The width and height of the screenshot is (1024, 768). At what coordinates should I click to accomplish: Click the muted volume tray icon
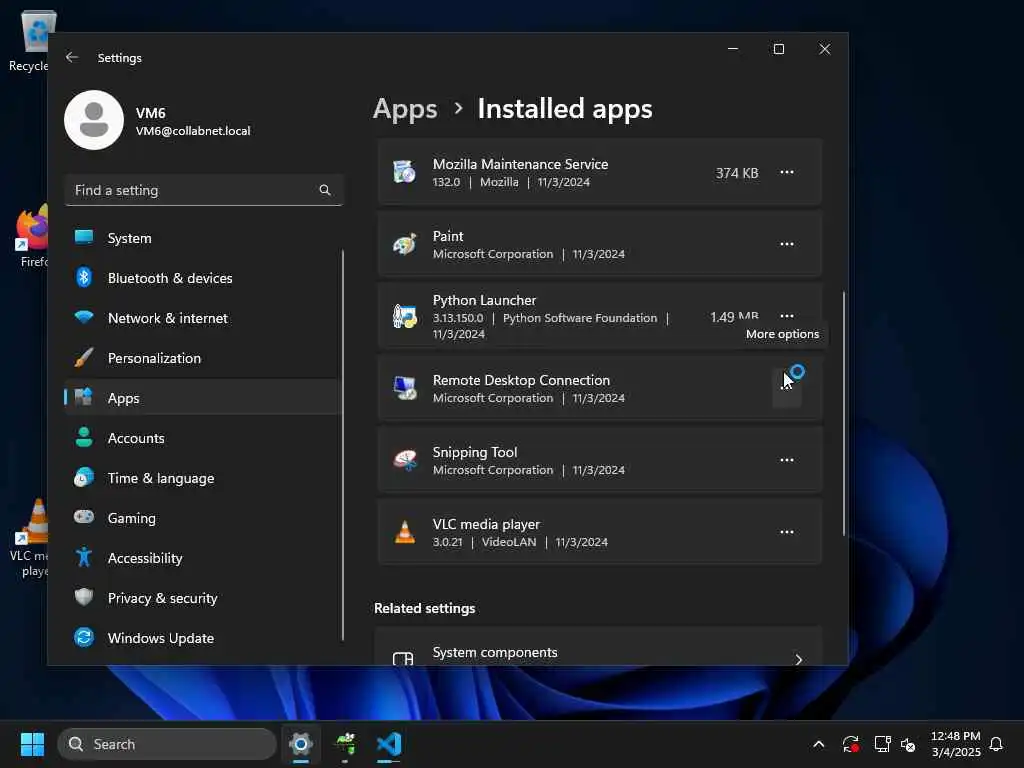click(908, 744)
